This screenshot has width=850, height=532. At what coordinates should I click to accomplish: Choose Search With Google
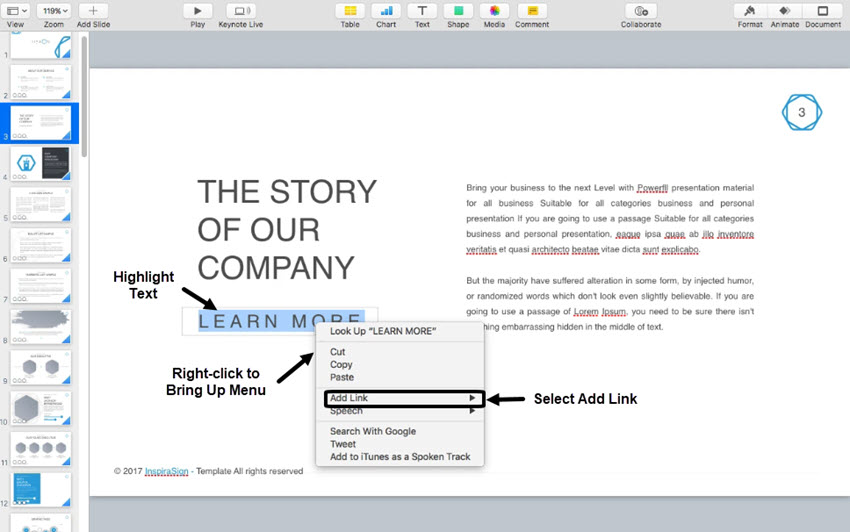coord(400,431)
